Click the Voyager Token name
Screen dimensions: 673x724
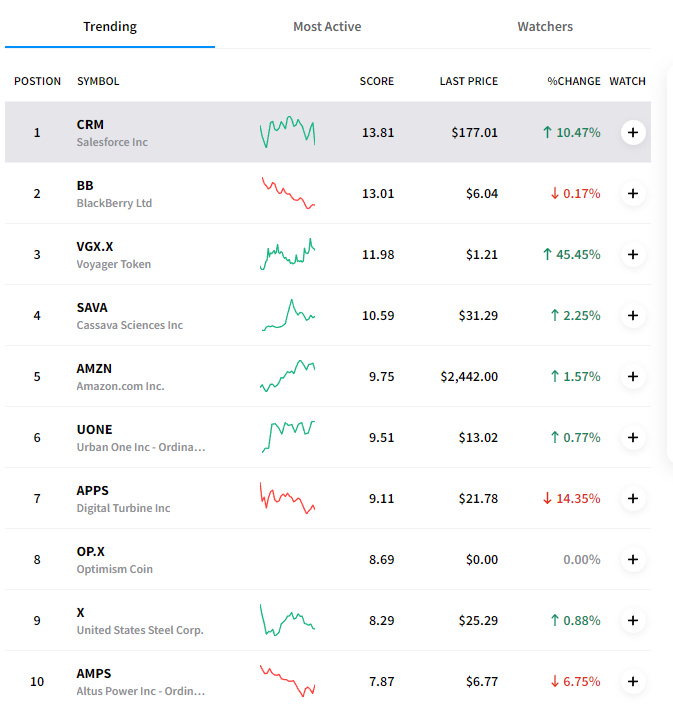[114, 264]
